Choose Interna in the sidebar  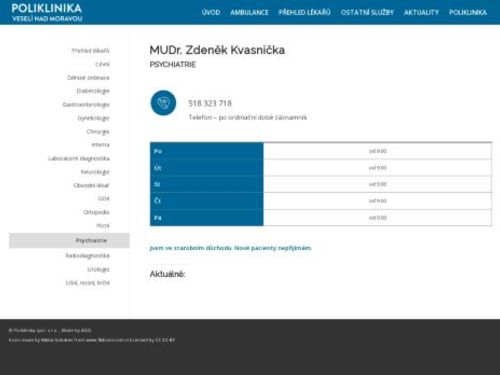(100, 145)
